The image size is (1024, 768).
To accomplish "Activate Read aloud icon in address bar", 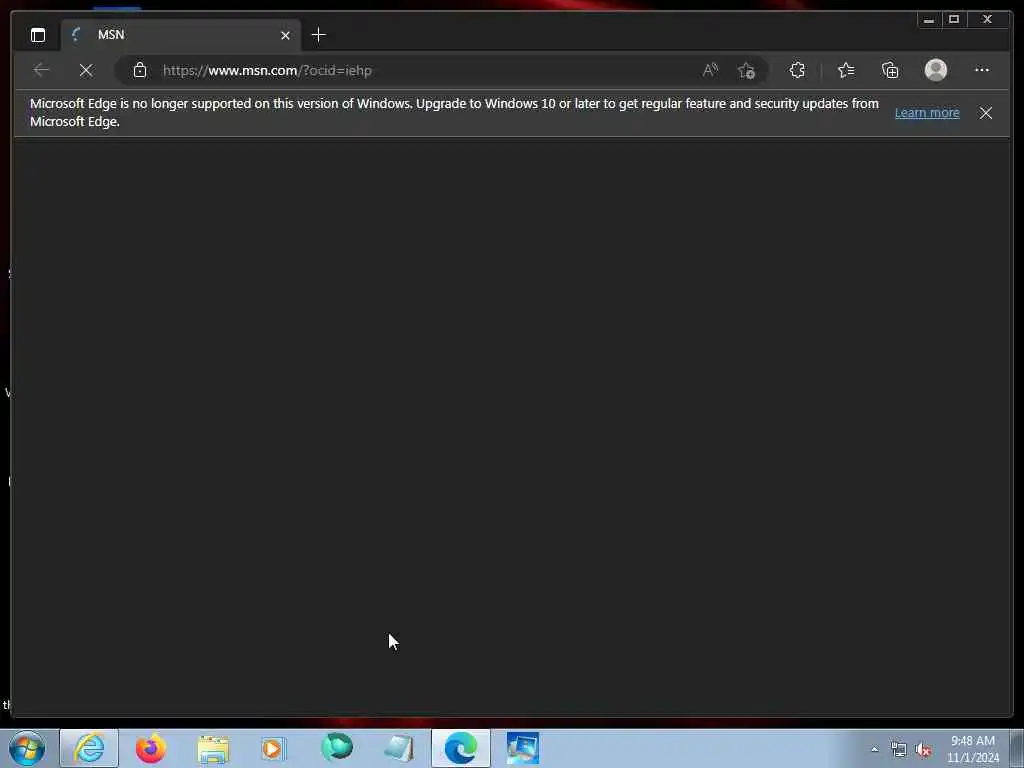I will (711, 70).
